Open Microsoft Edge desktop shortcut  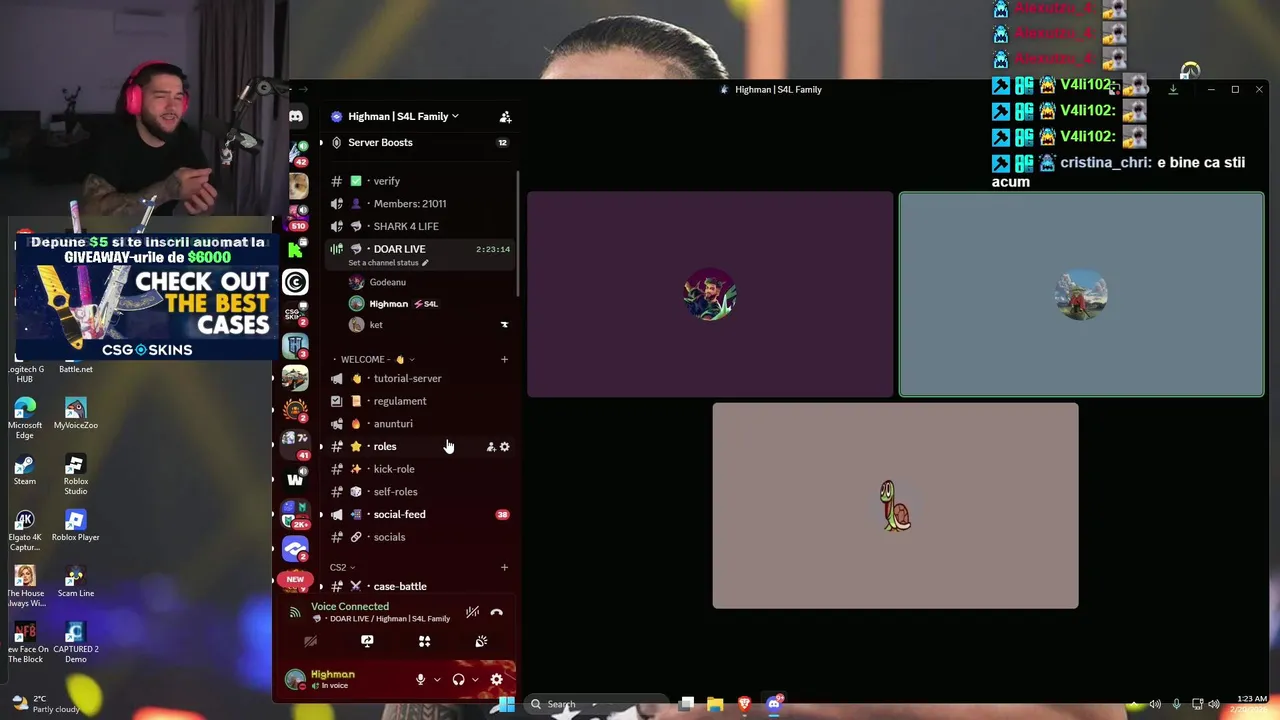click(x=25, y=417)
